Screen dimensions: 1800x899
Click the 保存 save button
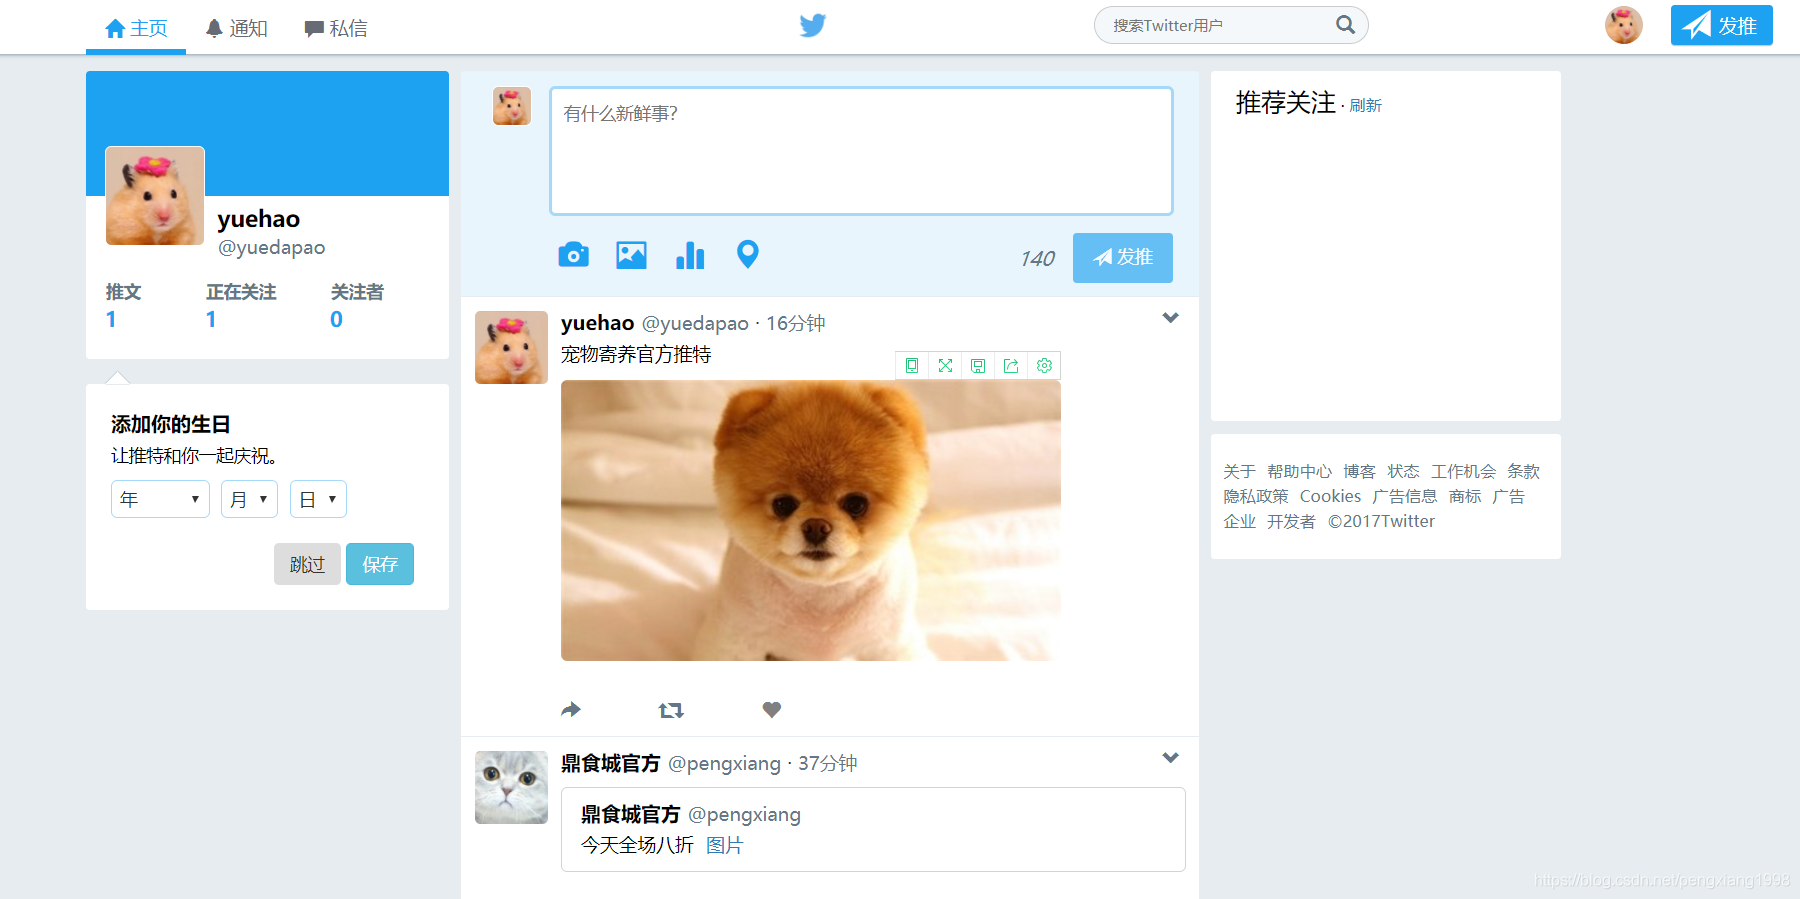click(380, 564)
